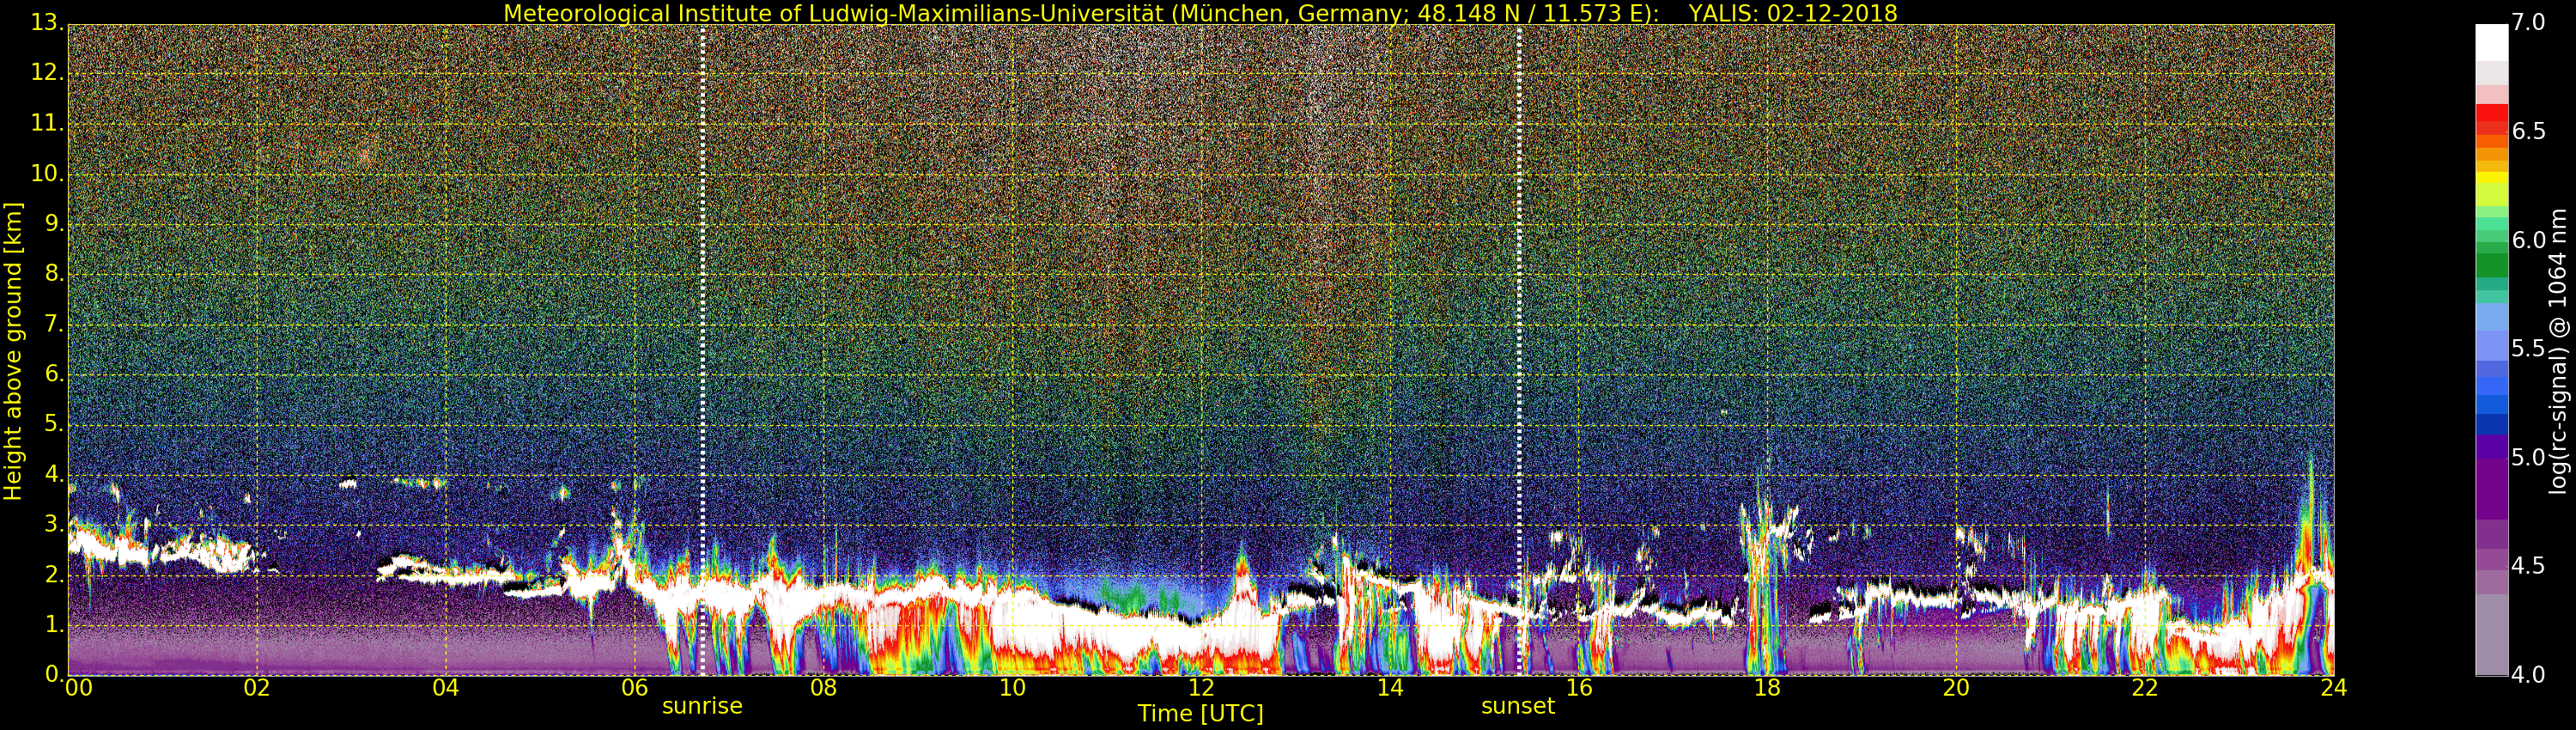Click the 'Time [UTC]' axis label

coord(1200,714)
